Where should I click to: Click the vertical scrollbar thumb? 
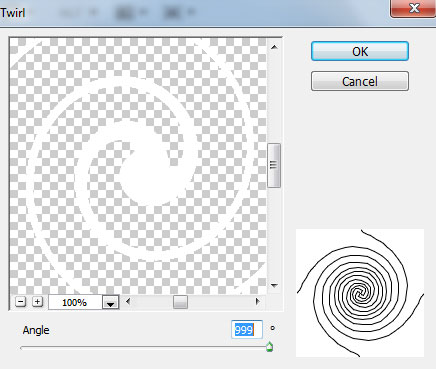click(274, 165)
